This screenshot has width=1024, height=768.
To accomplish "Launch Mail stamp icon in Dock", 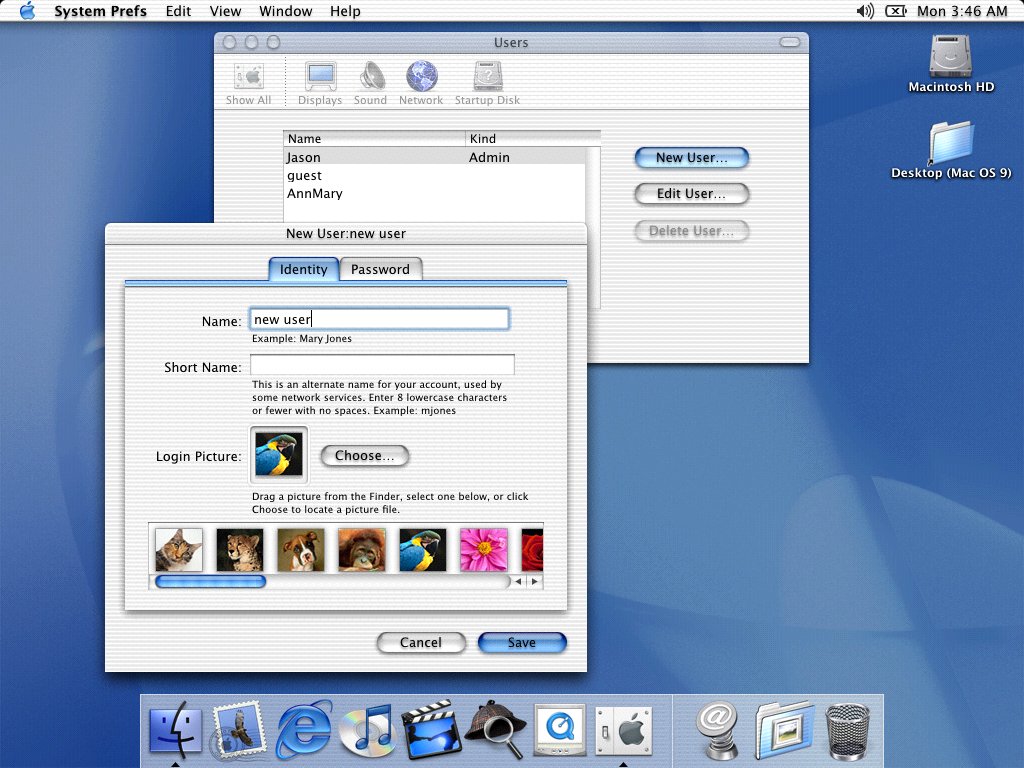I will click(x=239, y=729).
